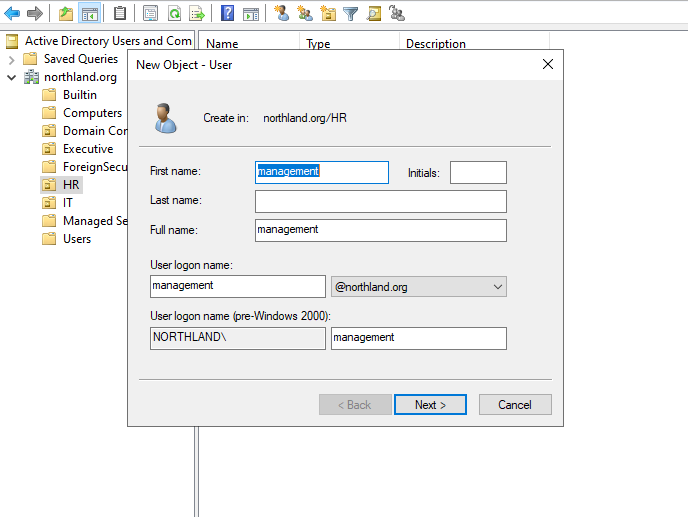Viewport: 688px width, 517px height.
Task: Click into the Last name field
Action: [x=380, y=201]
